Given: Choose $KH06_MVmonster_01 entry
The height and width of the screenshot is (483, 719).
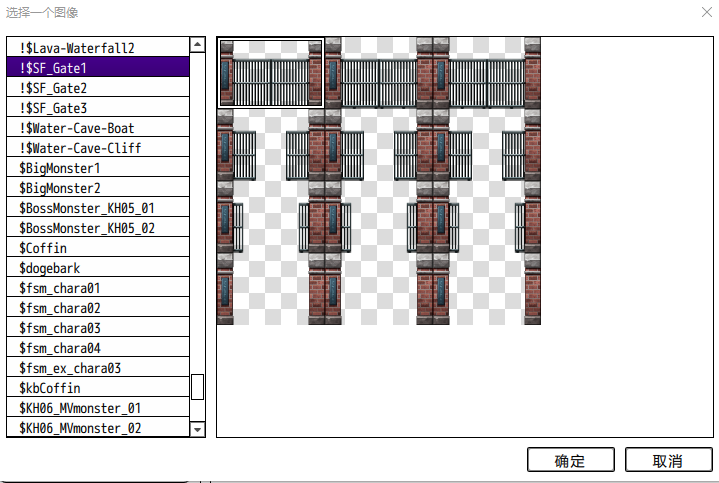Looking at the screenshot, I should click(98, 408).
